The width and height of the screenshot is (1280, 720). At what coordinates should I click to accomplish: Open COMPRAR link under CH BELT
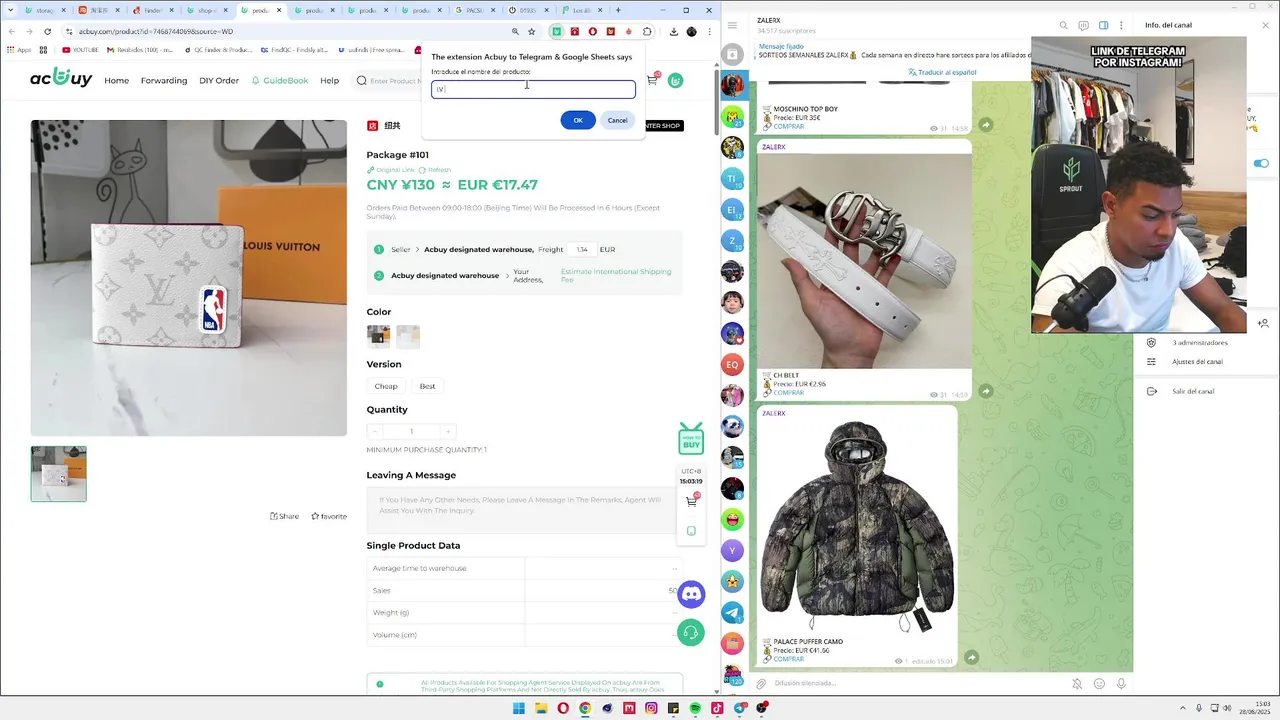click(x=788, y=393)
